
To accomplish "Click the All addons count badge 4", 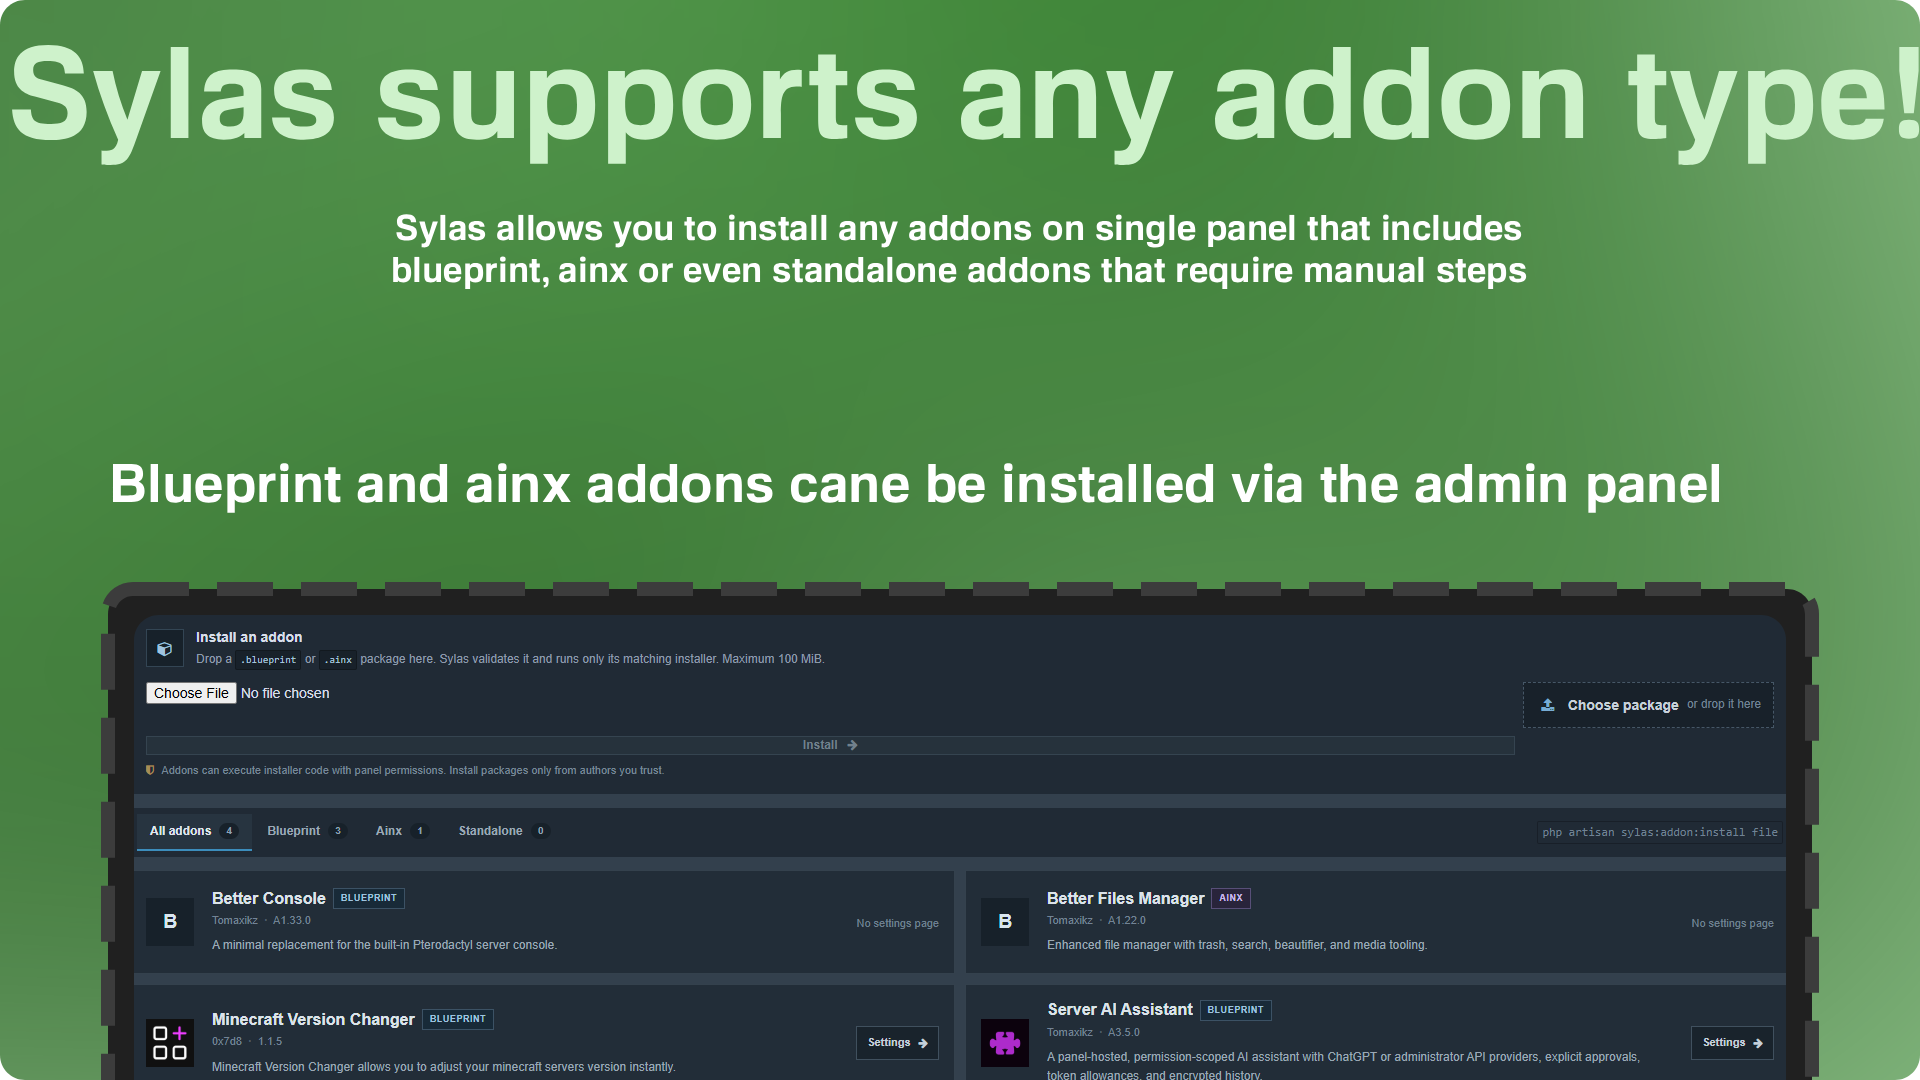I will [x=229, y=831].
